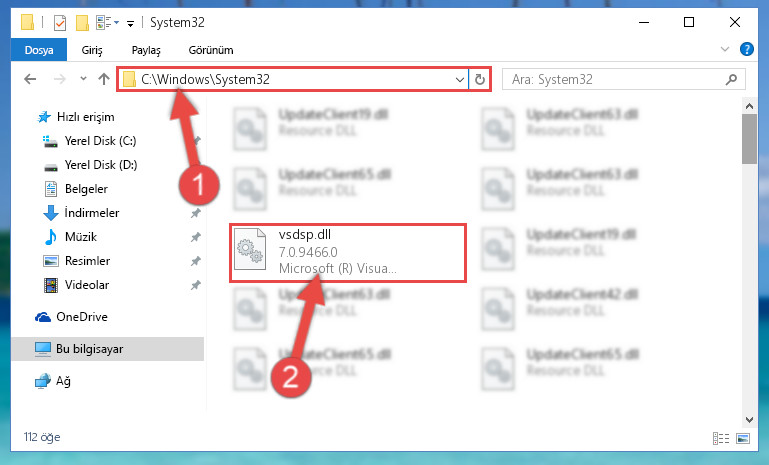Open the Paylaş ribbon tab
The height and width of the screenshot is (465, 769).
tap(146, 50)
